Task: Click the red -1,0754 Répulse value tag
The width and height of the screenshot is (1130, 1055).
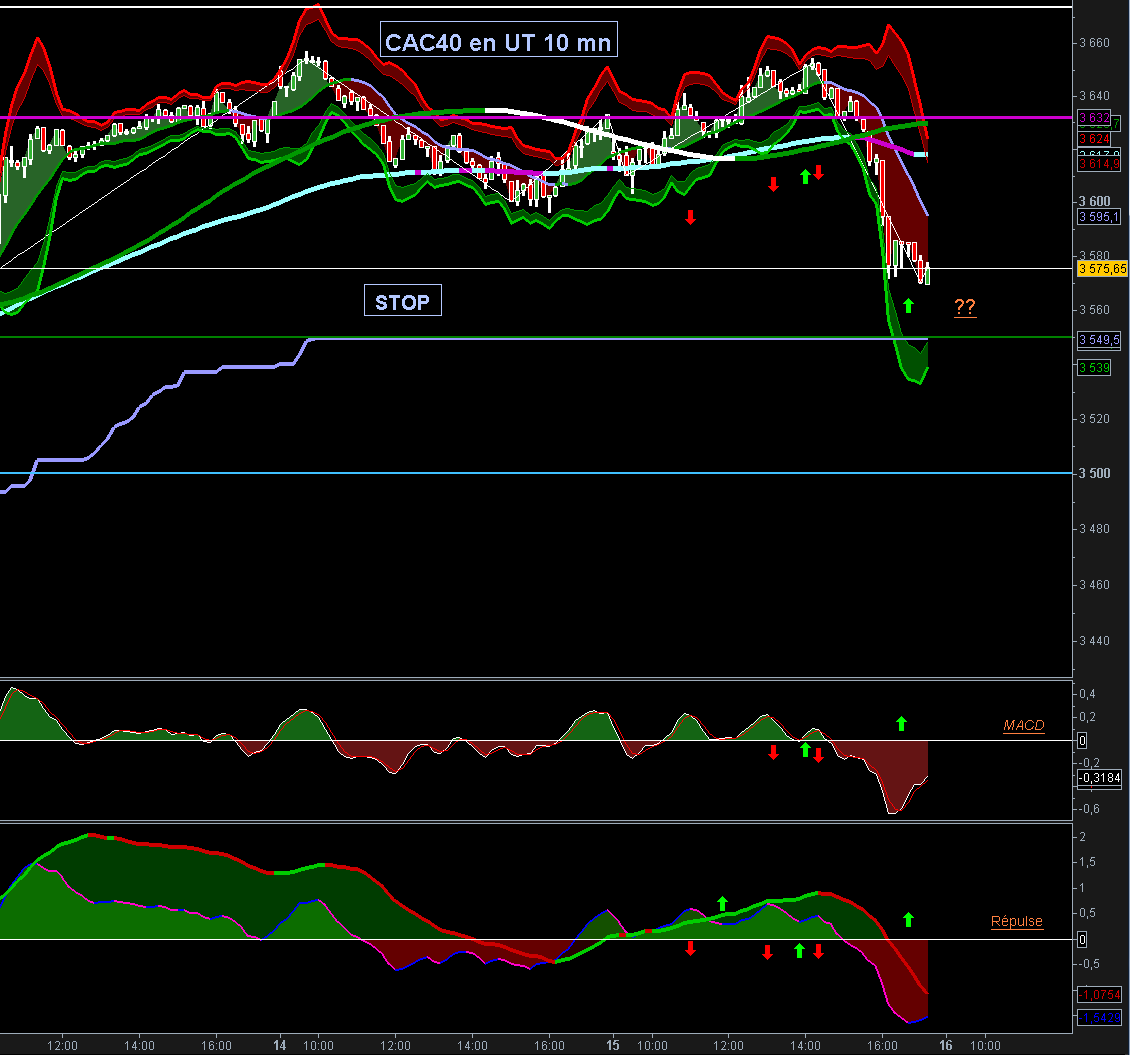Action: tap(1099, 994)
